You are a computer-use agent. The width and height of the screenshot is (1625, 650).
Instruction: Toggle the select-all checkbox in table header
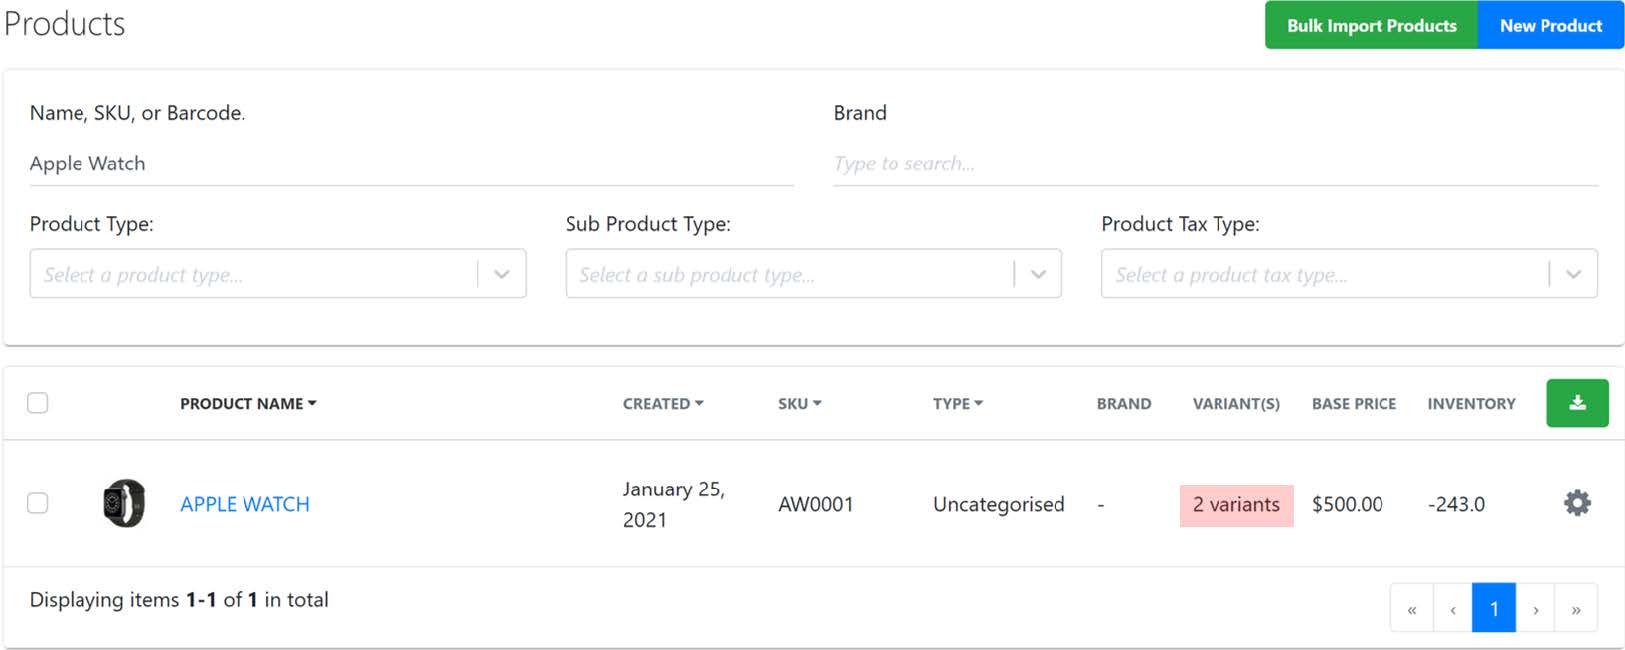[38, 403]
